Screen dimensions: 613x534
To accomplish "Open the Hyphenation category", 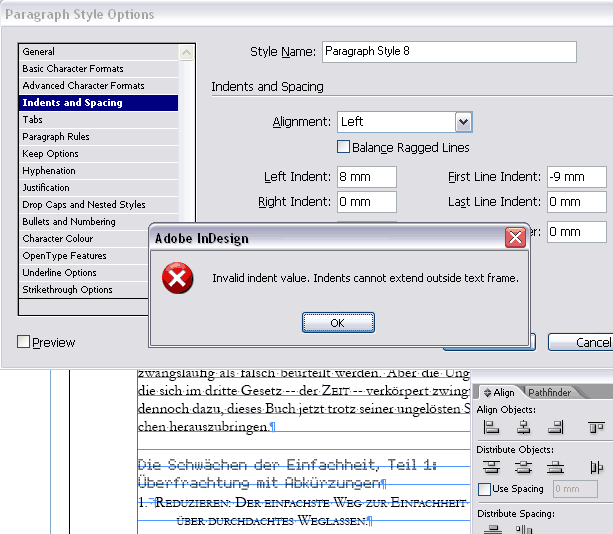I will click(99, 171).
